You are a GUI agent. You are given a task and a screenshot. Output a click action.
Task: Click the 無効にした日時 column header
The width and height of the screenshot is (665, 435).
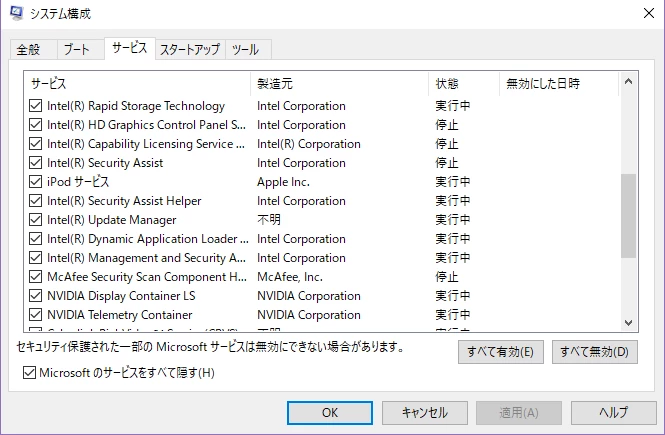[x=559, y=84]
